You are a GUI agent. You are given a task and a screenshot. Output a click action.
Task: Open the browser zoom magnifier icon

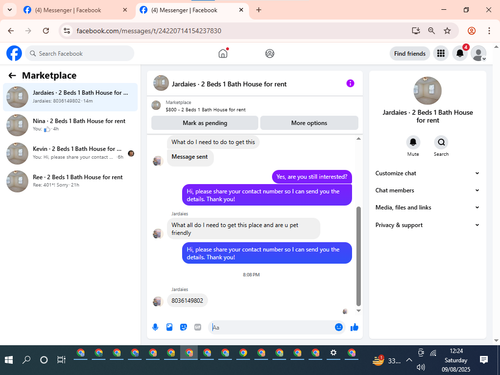[x=431, y=31]
